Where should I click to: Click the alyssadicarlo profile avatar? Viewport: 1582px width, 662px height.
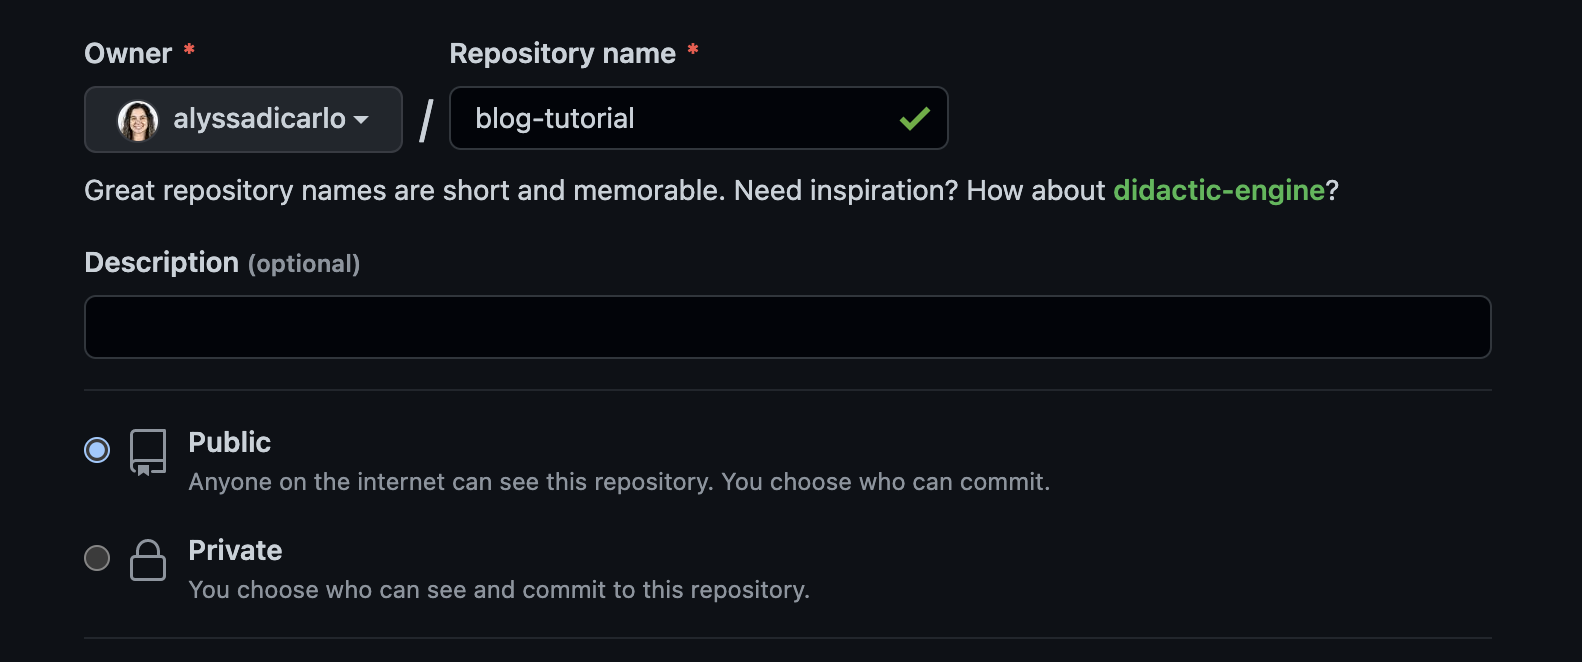coord(138,120)
